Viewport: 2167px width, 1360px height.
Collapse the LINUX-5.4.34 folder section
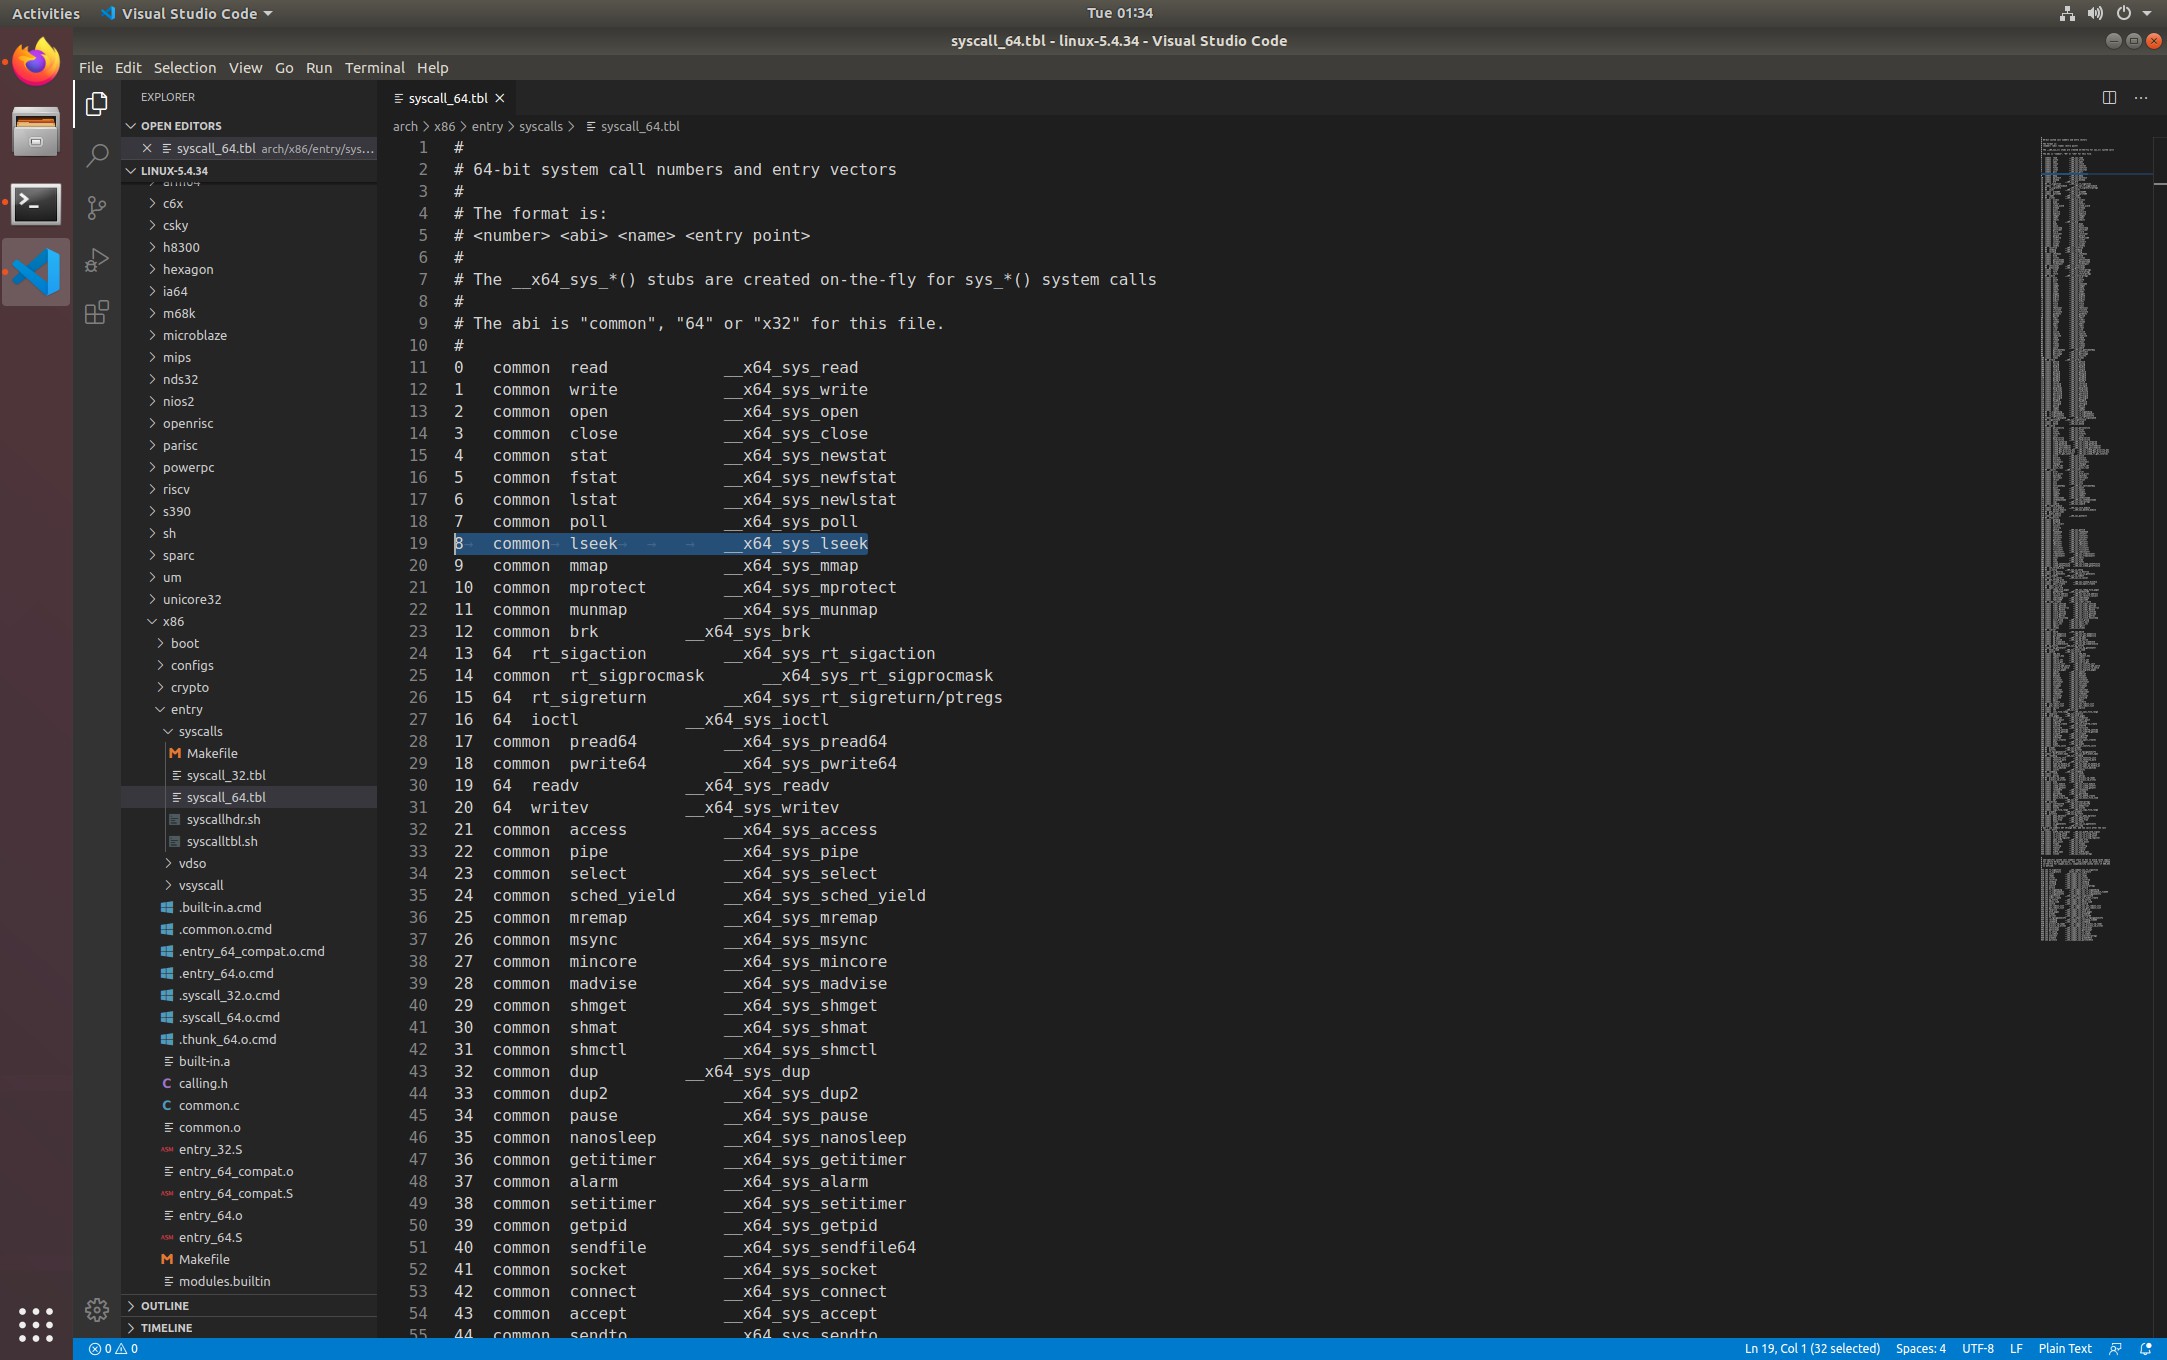[x=249, y=171]
